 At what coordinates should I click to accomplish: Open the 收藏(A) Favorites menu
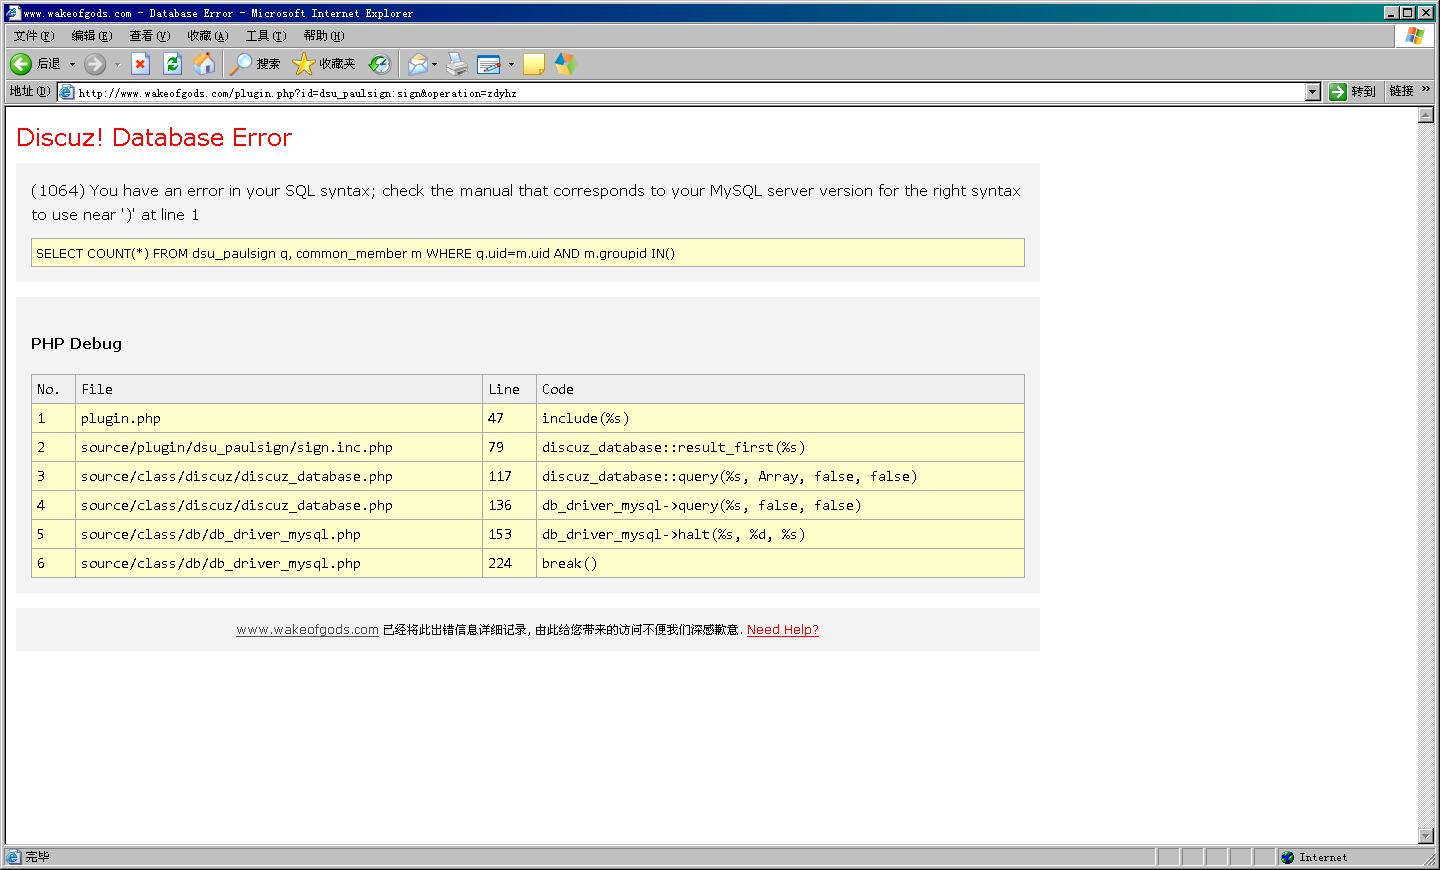pyautogui.click(x=208, y=36)
